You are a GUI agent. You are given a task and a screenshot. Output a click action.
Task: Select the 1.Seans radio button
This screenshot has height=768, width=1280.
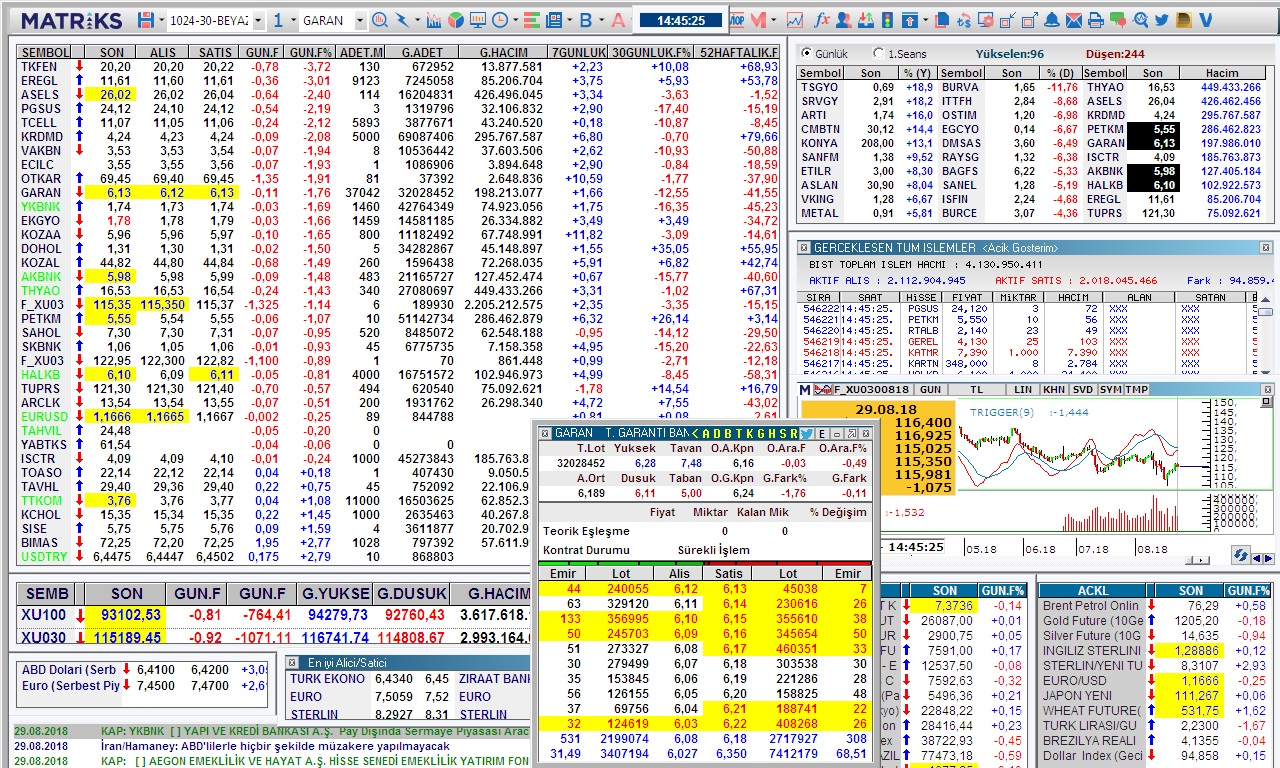(x=878, y=53)
